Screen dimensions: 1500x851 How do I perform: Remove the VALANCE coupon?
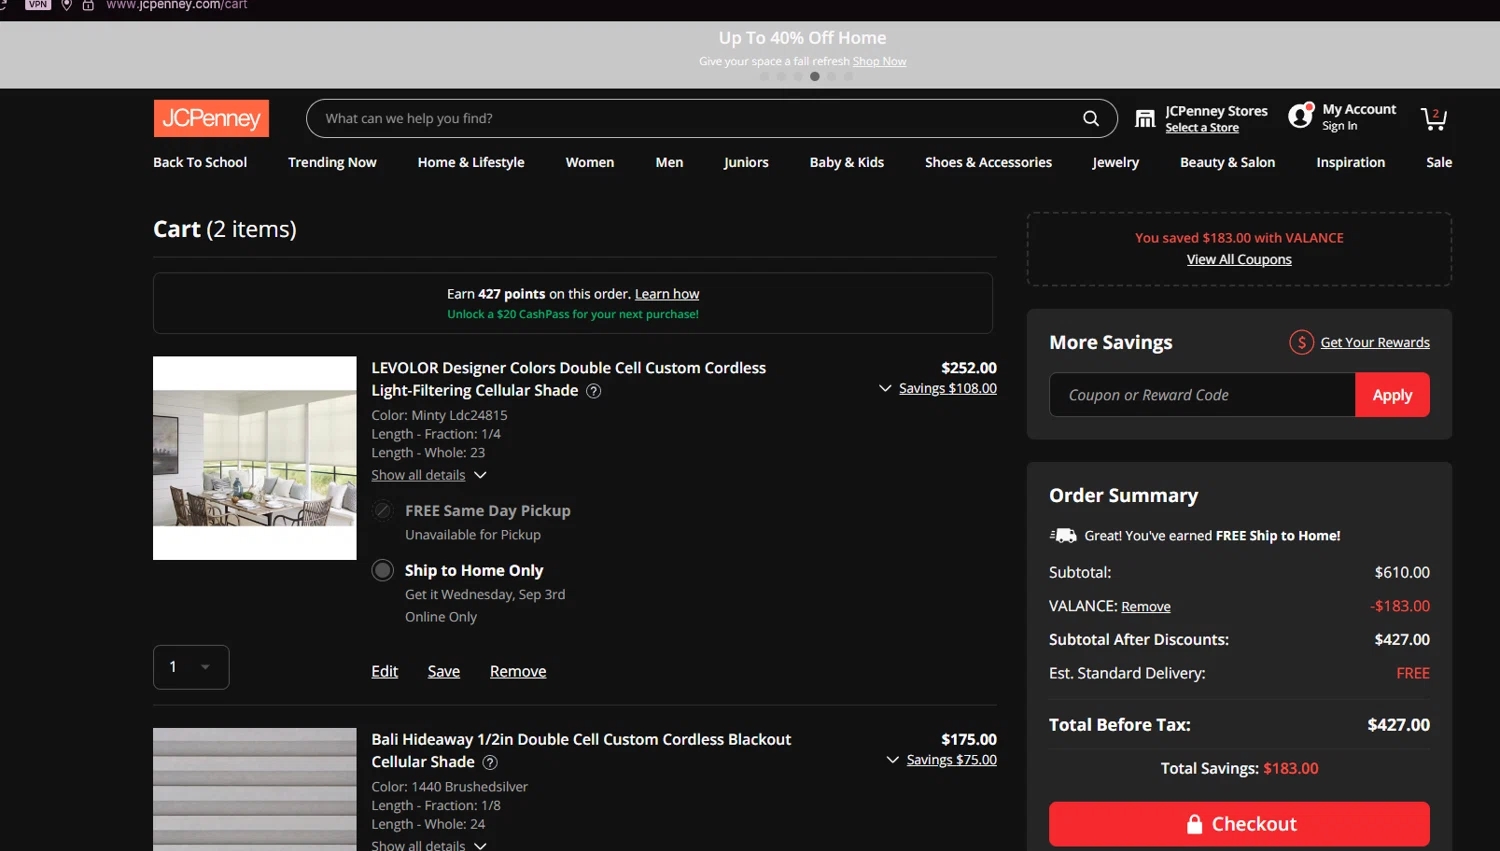(1145, 607)
